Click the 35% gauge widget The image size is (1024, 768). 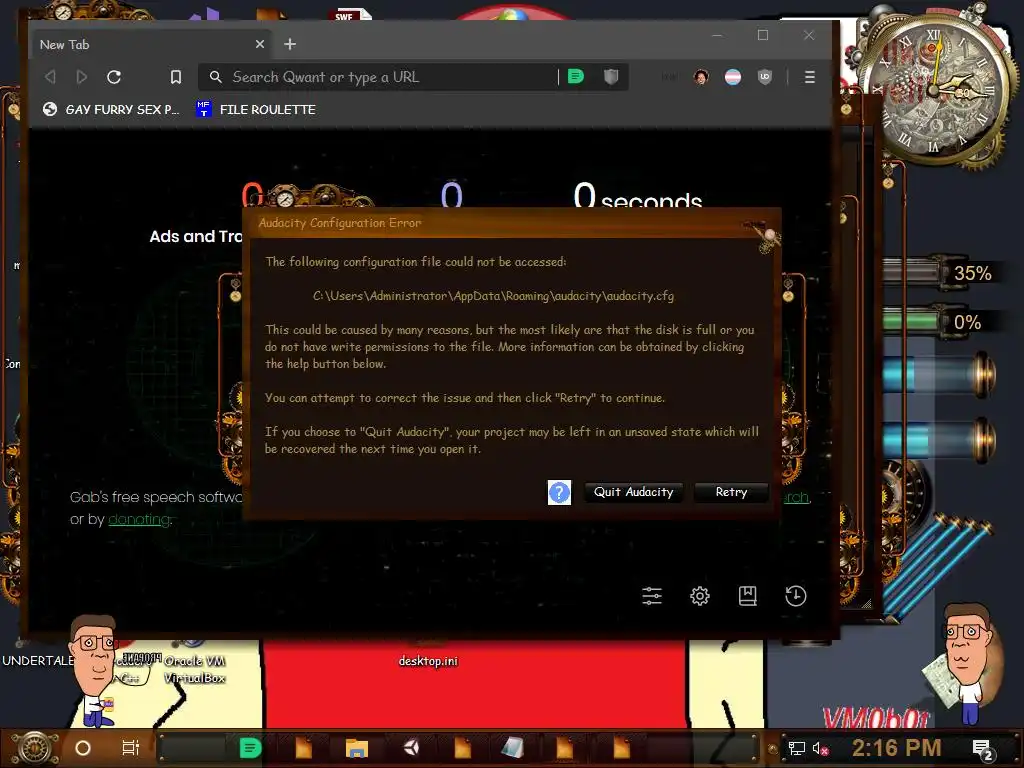940,272
